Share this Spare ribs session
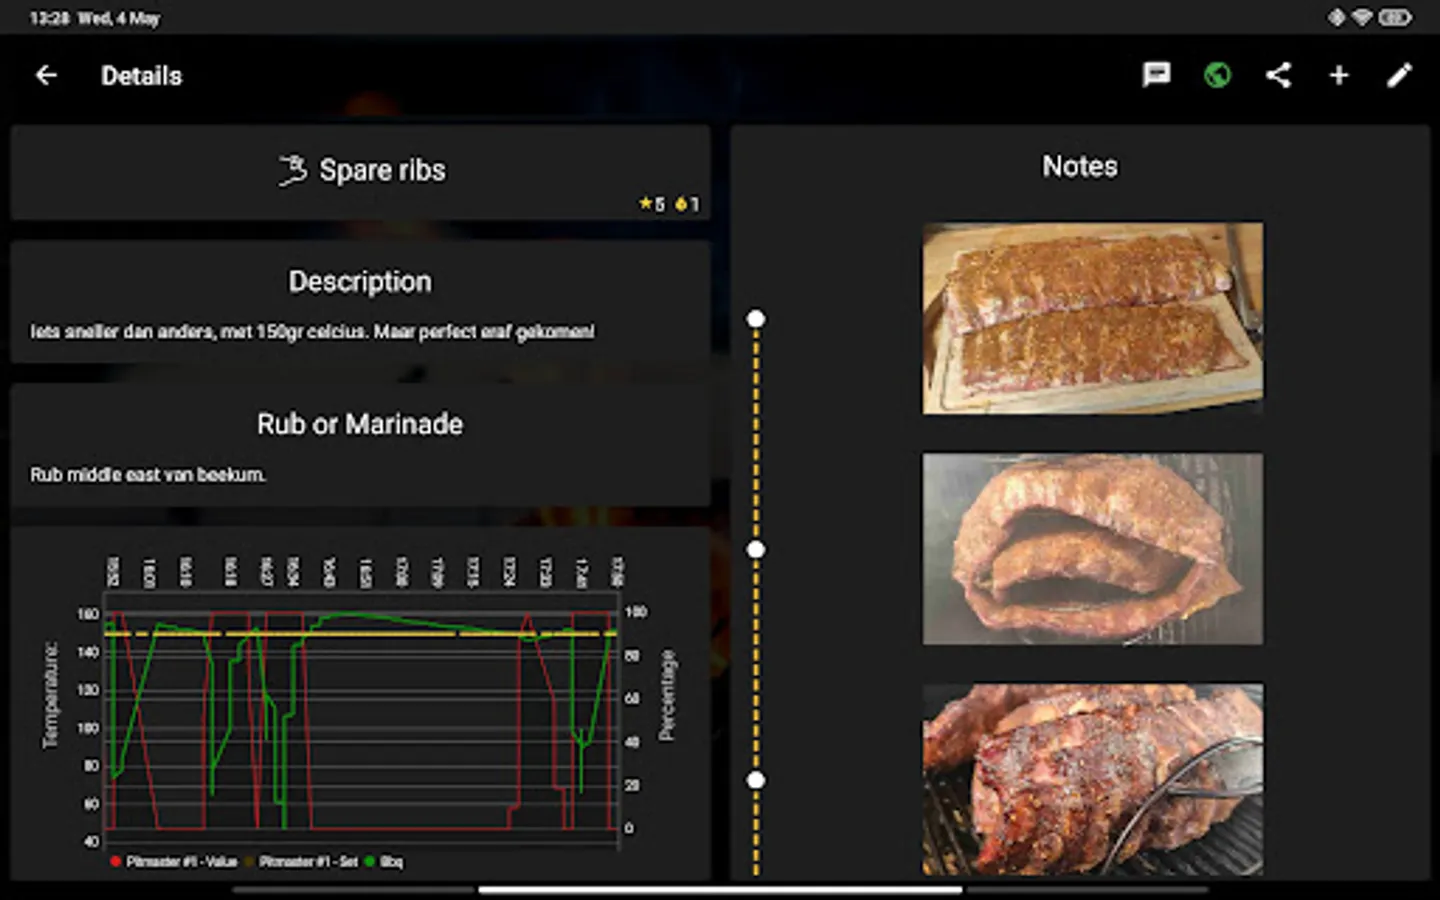The image size is (1440, 900). (1278, 75)
